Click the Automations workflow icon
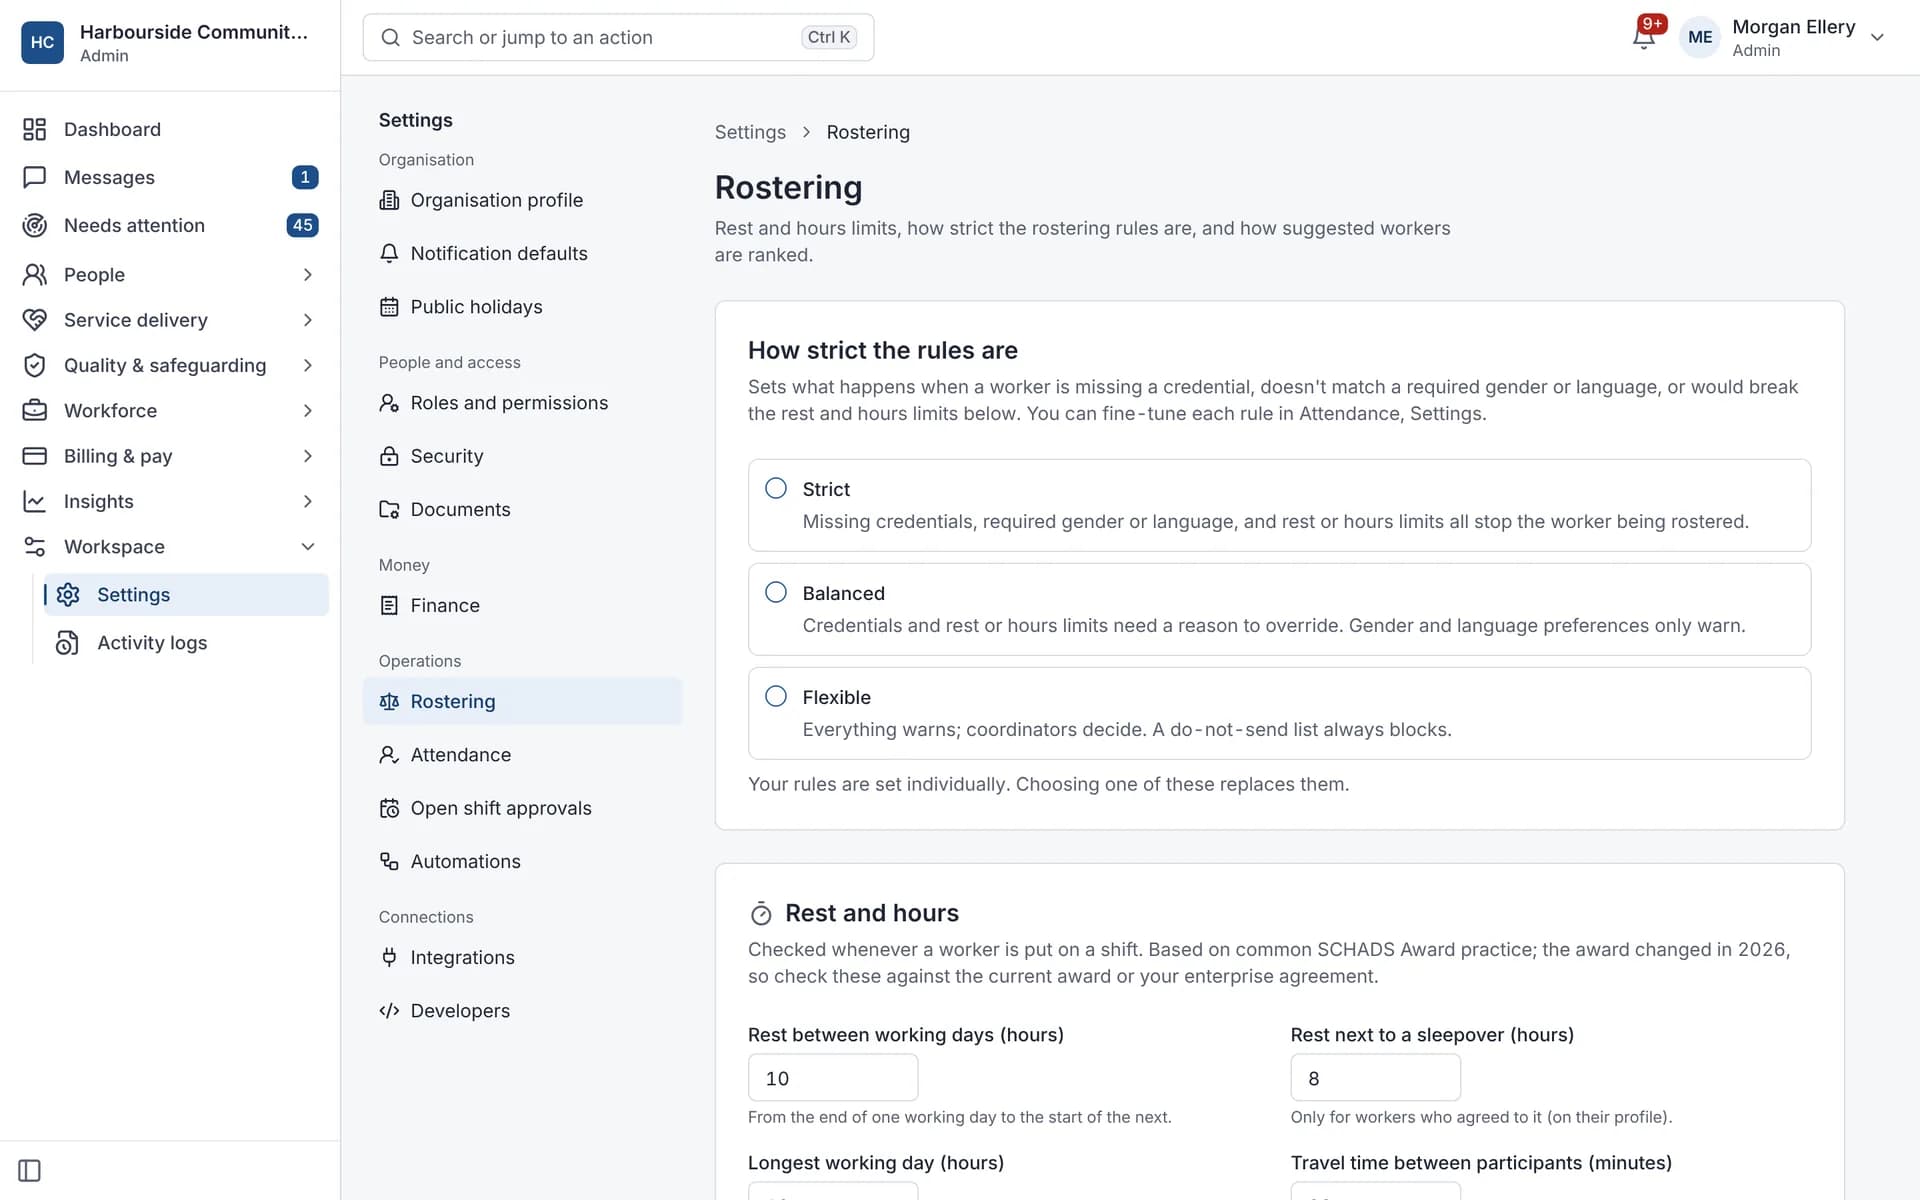1920x1200 pixels. click(x=389, y=861)
